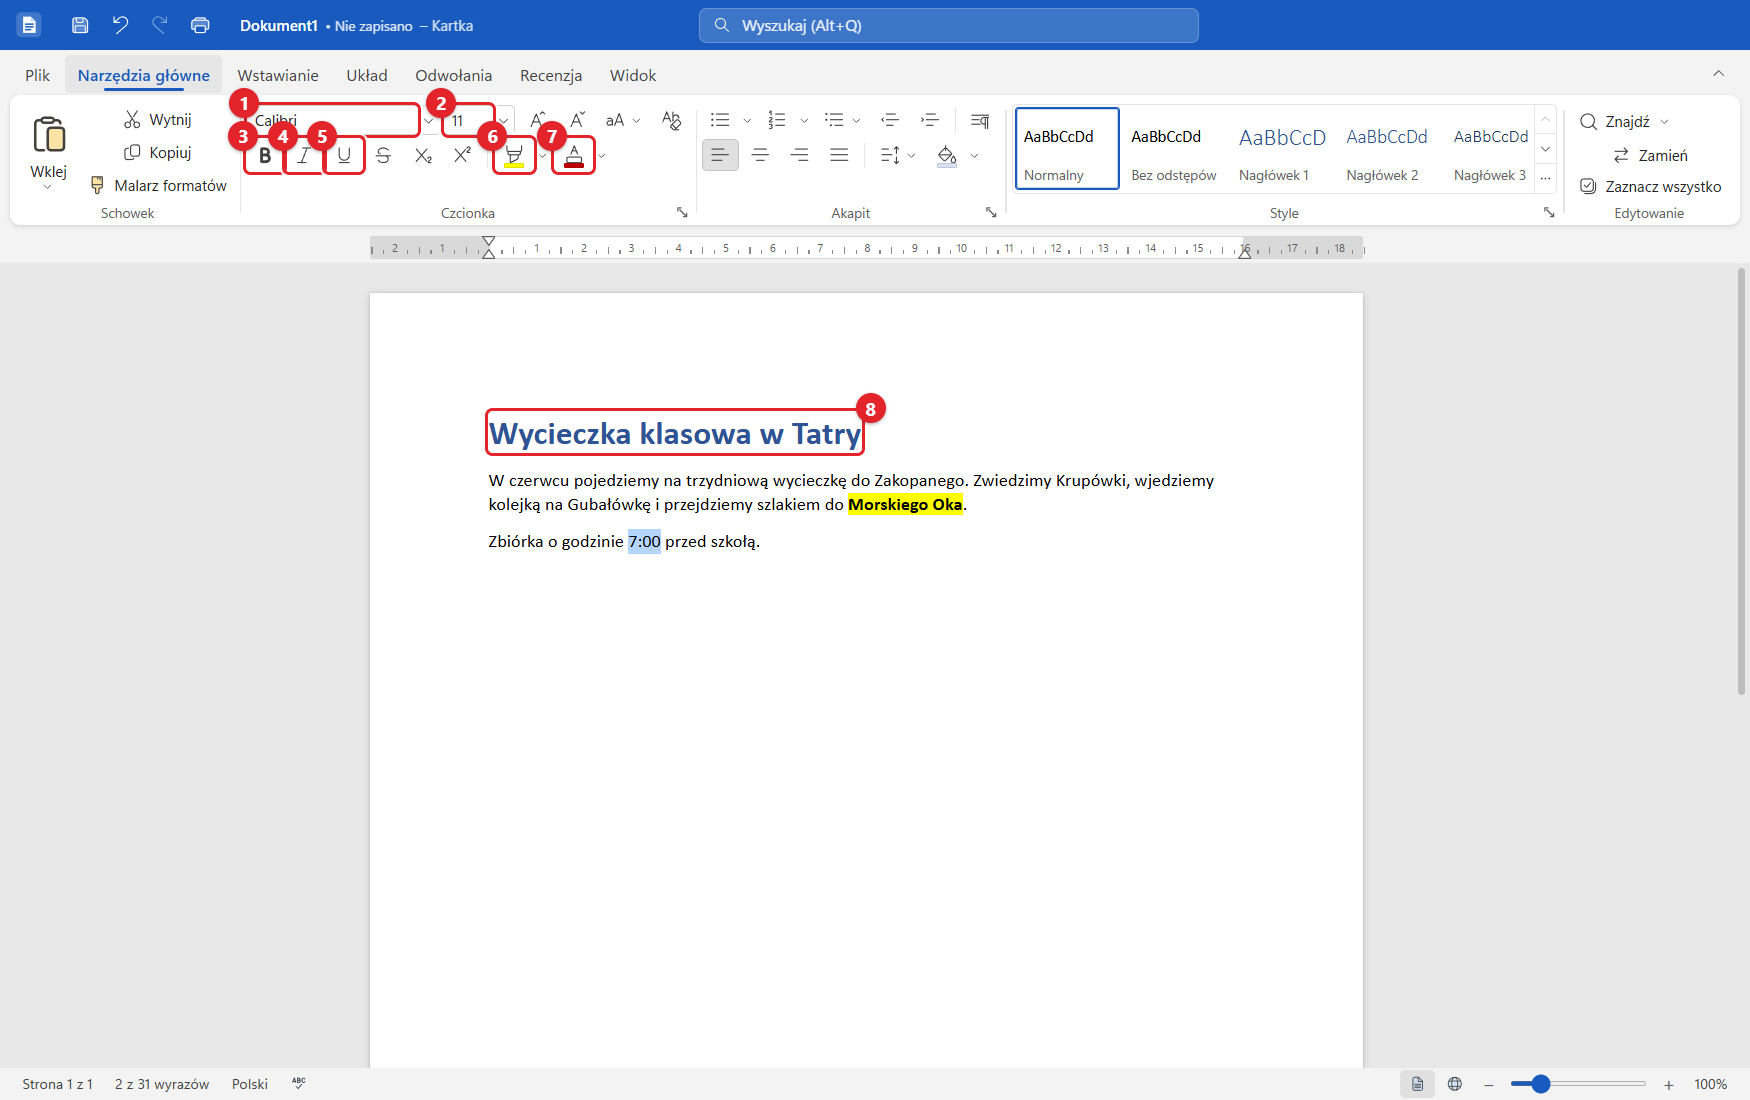The image size is (1750, 1100).
Task: Apply yellow text highlight color
Action: coord(514,155)
